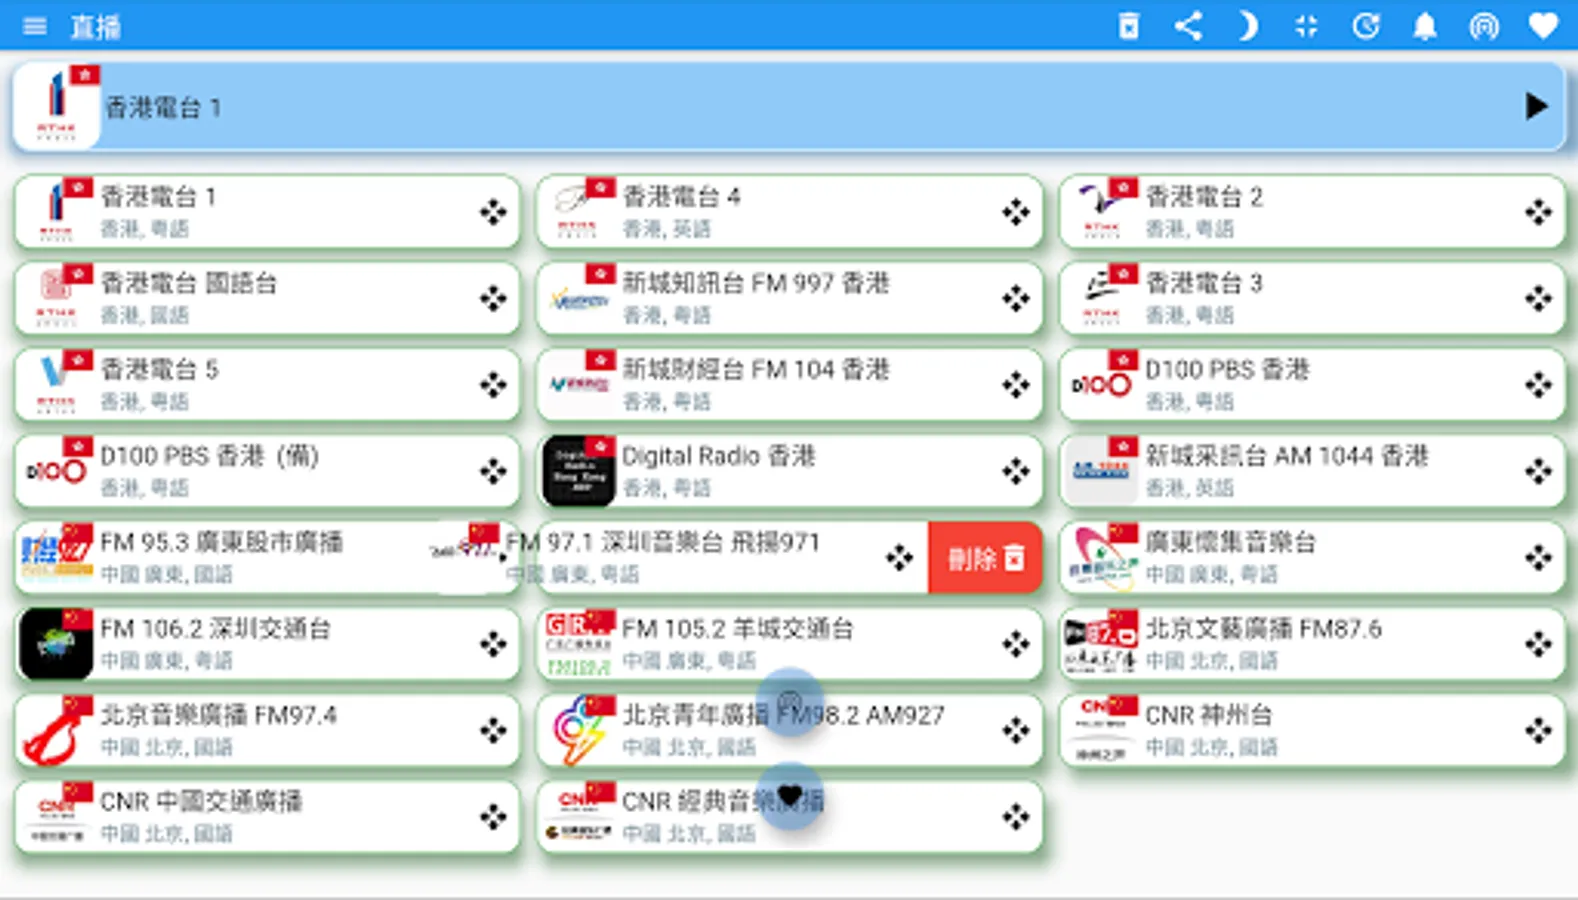The image size is (1578, 900).
Task: Tap move handle on 北京青年廣播 card
Action: (x=1016, y=731)
